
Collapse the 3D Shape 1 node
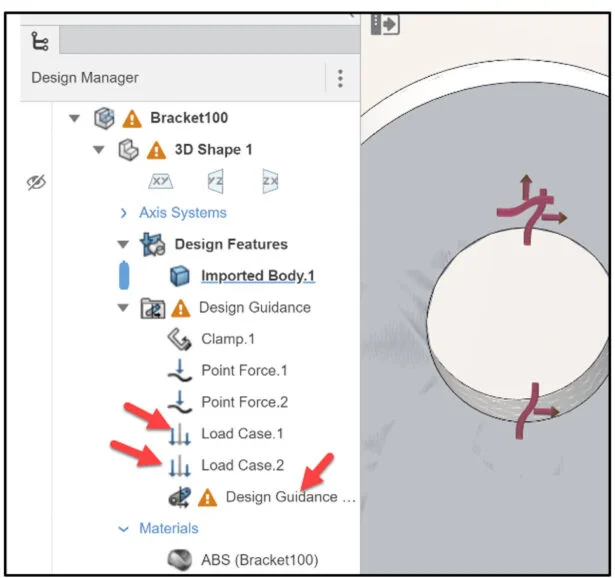click(98, 149)
